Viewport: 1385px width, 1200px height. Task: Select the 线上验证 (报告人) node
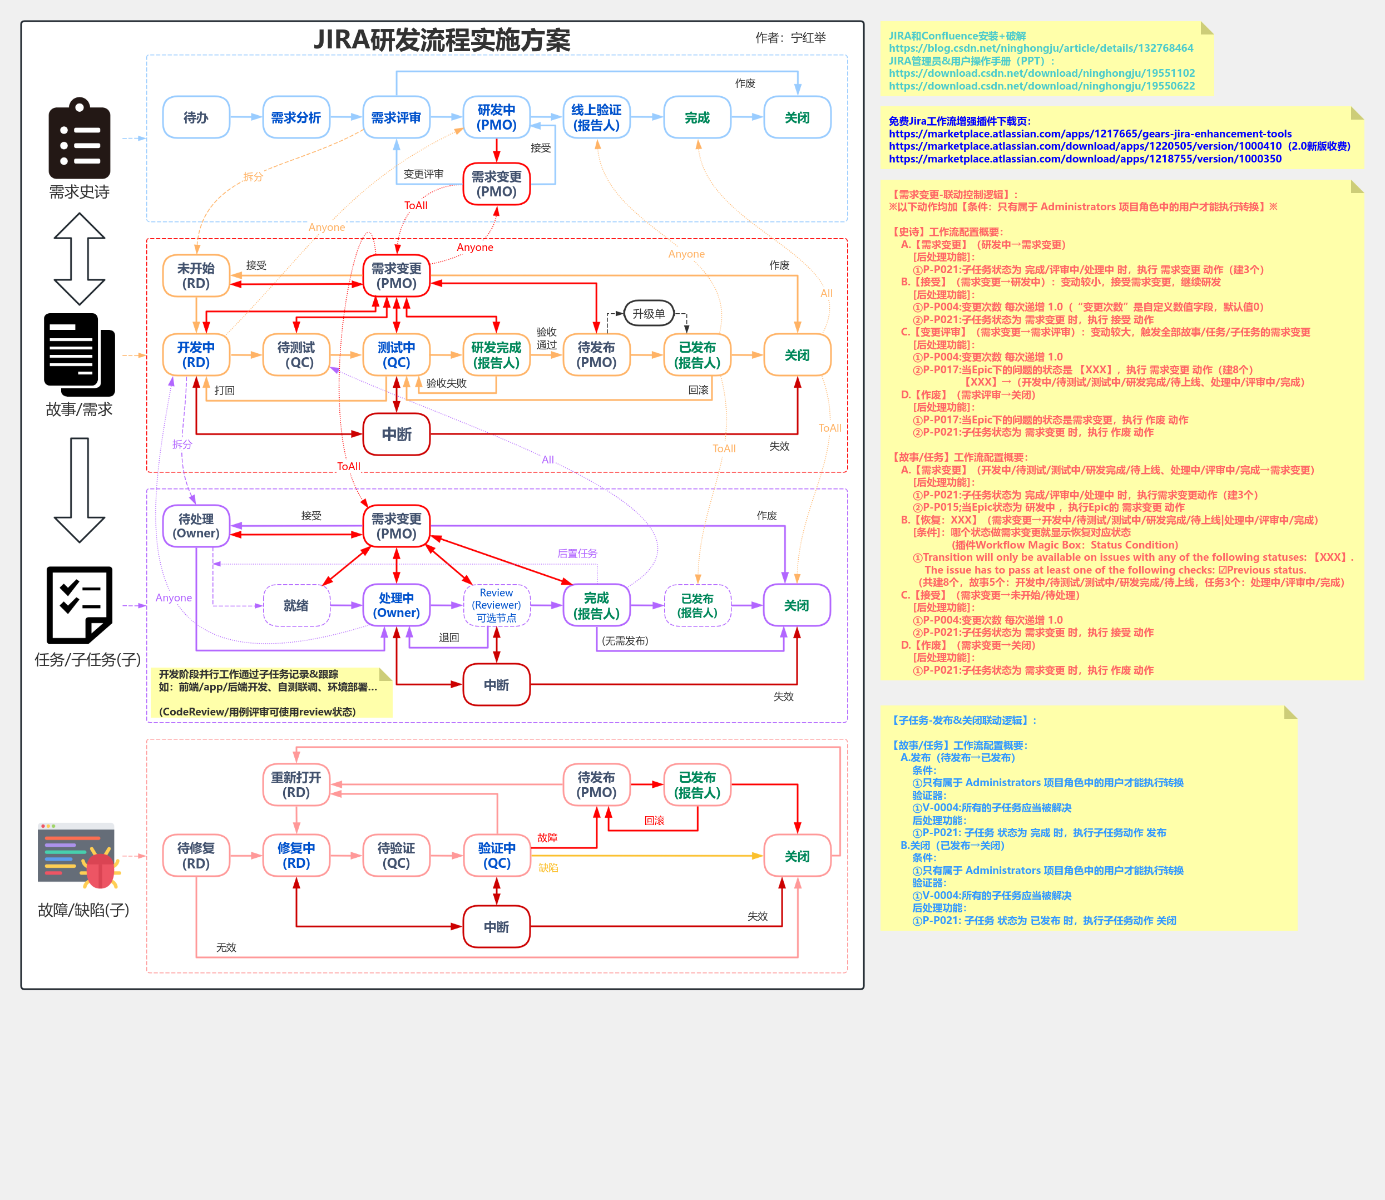pyautogui.click(x=597, y=118)
